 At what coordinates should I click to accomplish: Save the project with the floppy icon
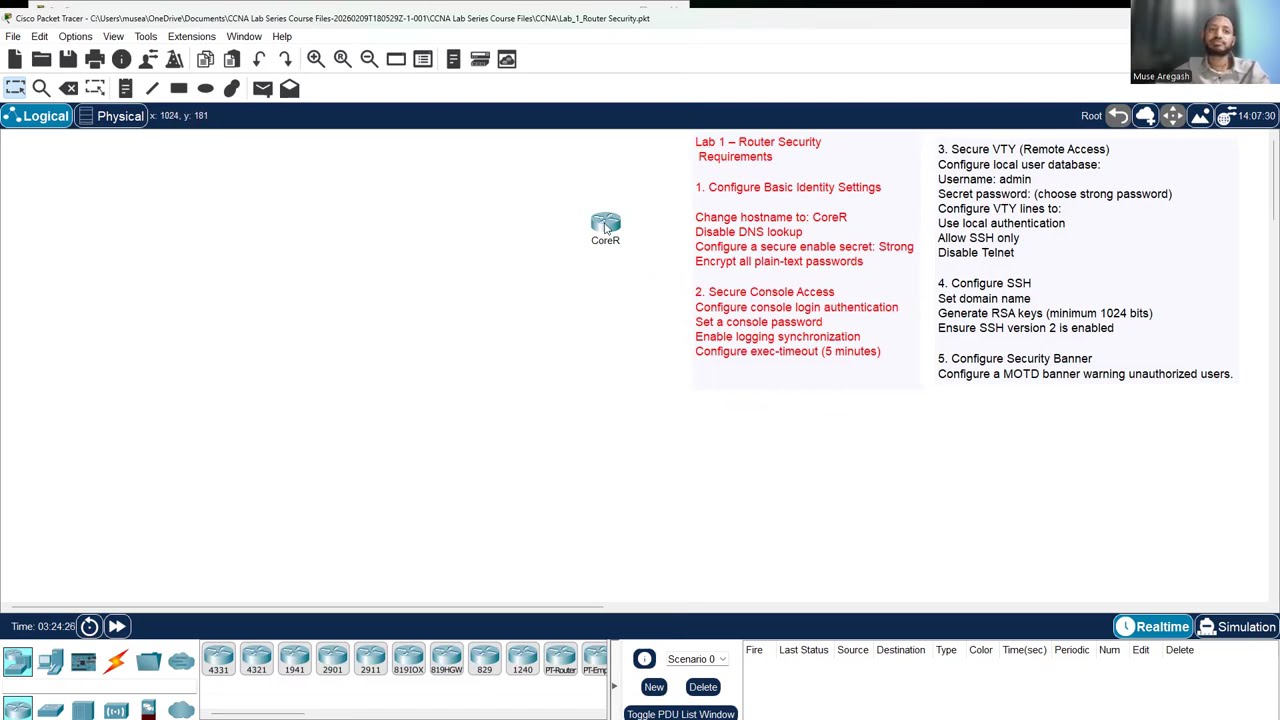point(68,59)
